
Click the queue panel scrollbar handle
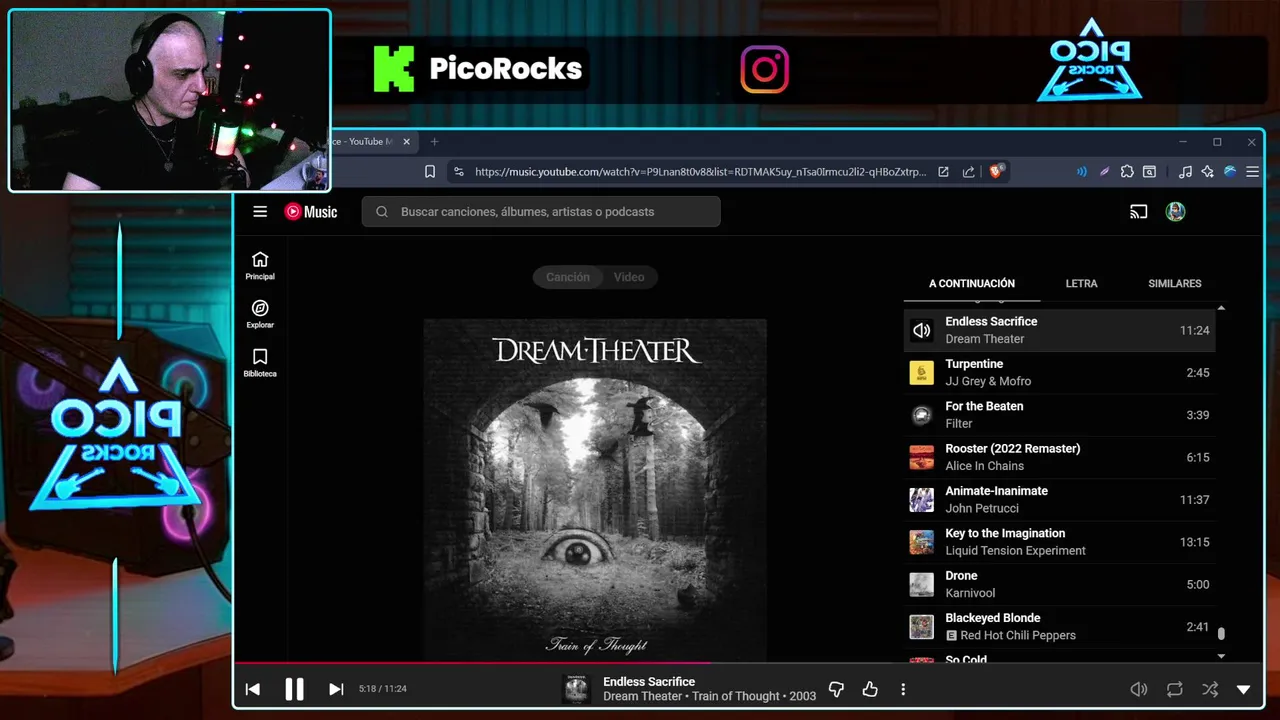(1221, 633)
